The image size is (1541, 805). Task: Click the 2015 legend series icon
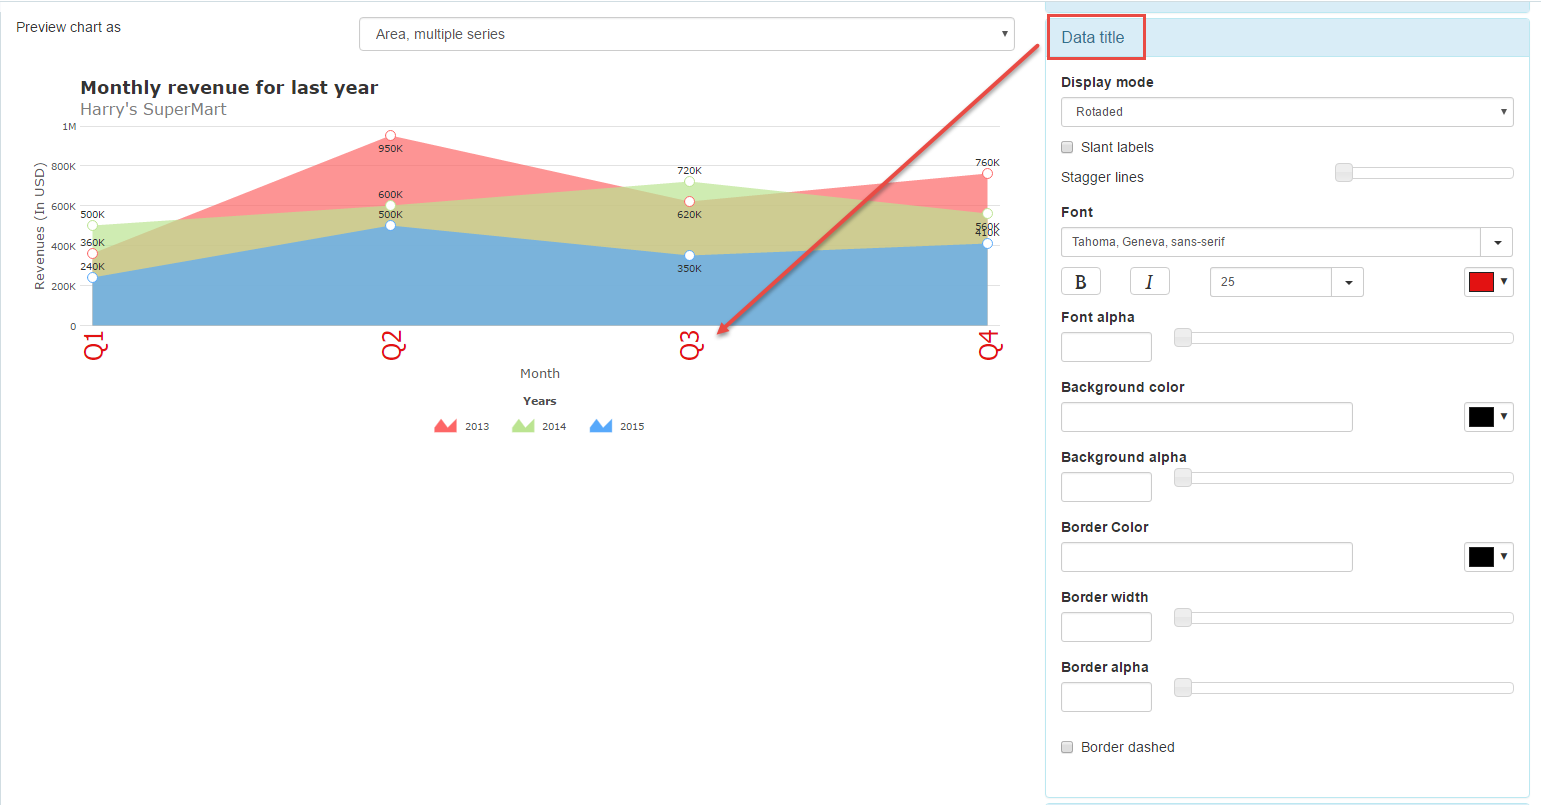click(601, 426)
